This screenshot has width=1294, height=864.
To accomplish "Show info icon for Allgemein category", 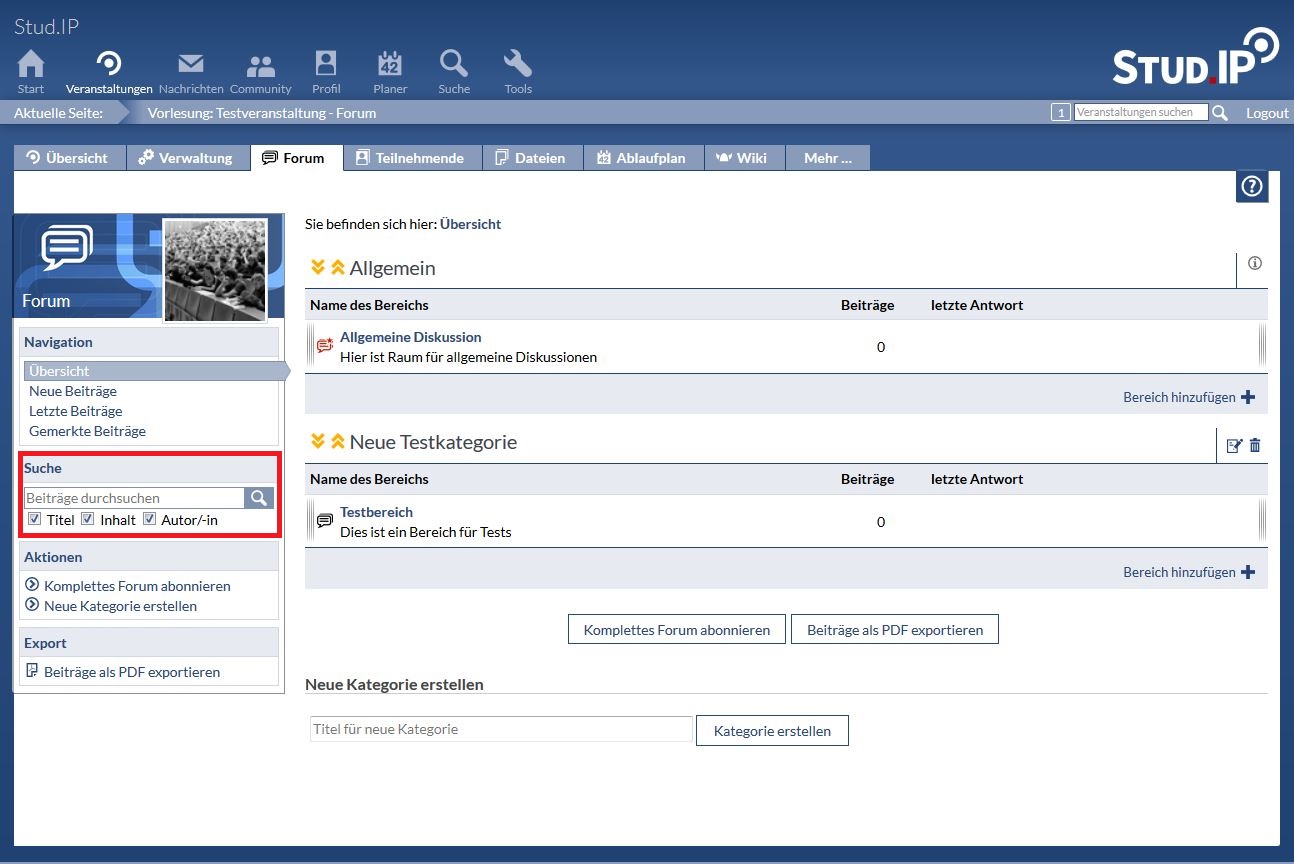I will 1254,264.
